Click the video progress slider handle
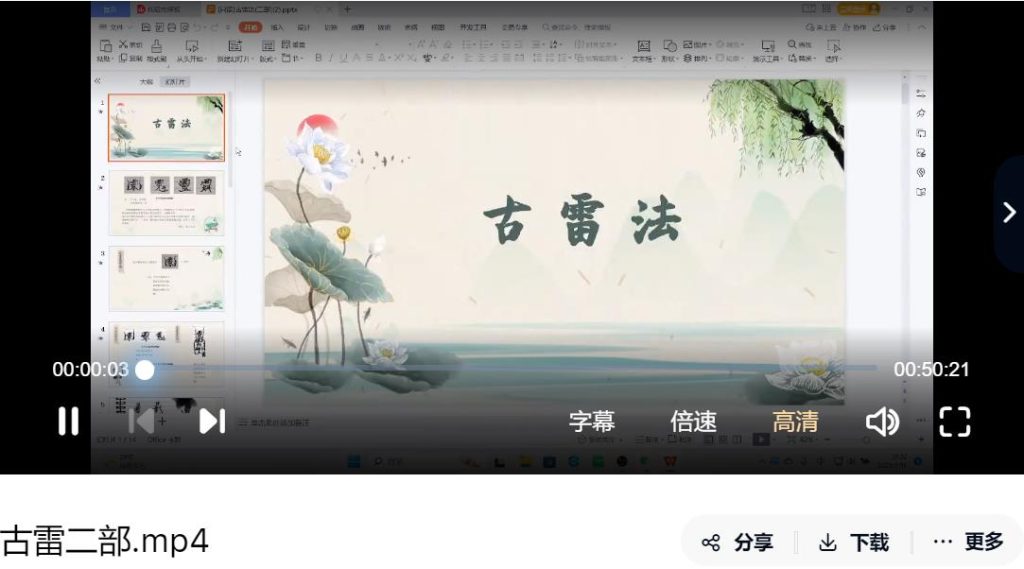The height and width of the screenshot is (569, 1024). [145, 370]
